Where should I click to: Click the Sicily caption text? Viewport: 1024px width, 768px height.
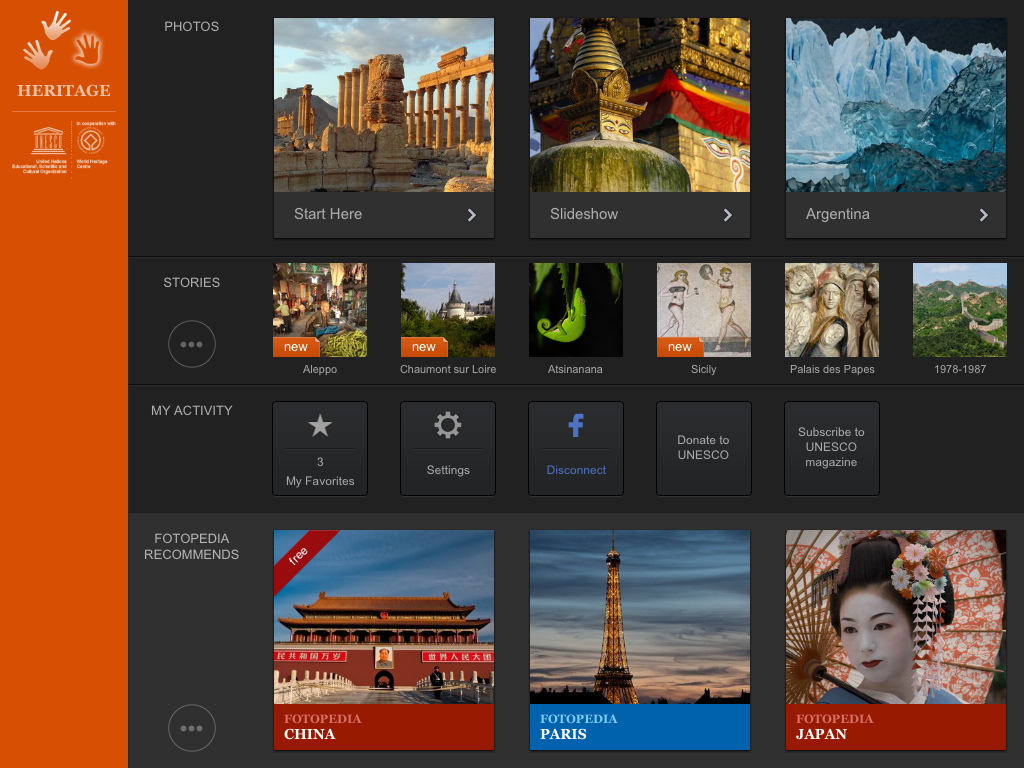(704, 370)
